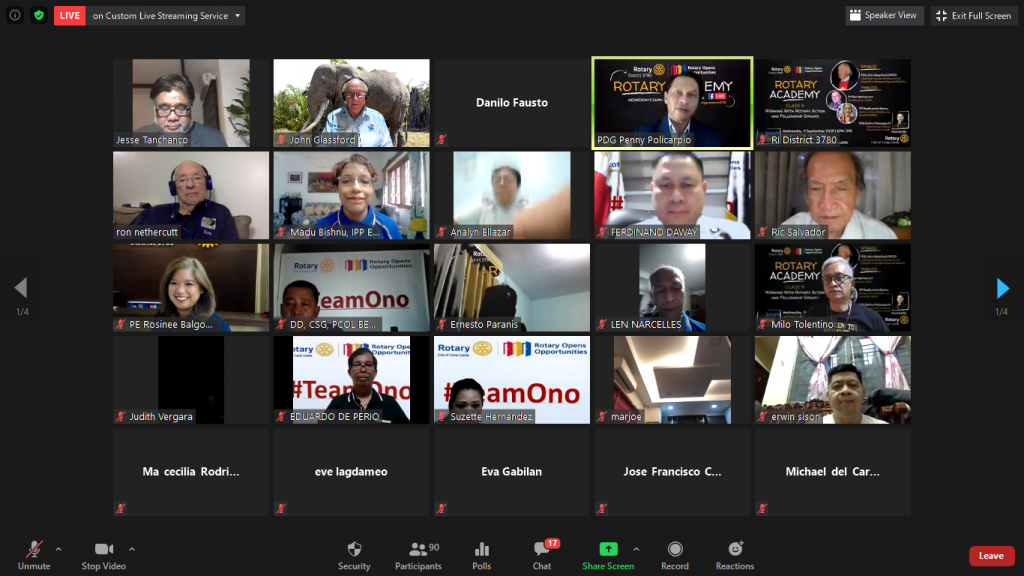Expand share screen options arrow
Image resolution: width=1024 pixels, height=576 pixels.
636,549
